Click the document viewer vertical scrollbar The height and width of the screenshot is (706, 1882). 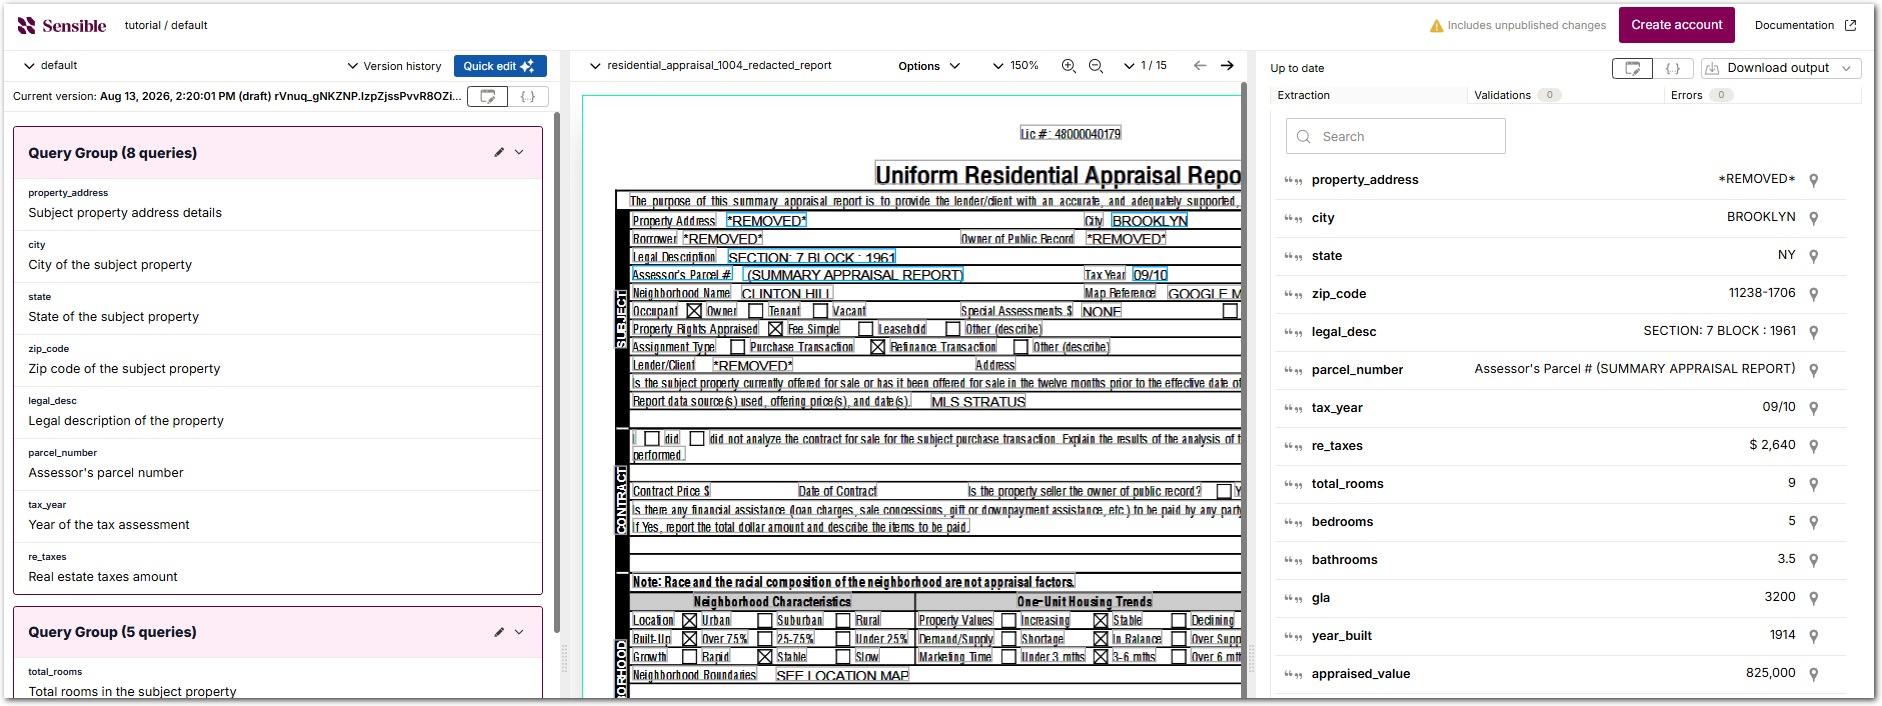1244,390
